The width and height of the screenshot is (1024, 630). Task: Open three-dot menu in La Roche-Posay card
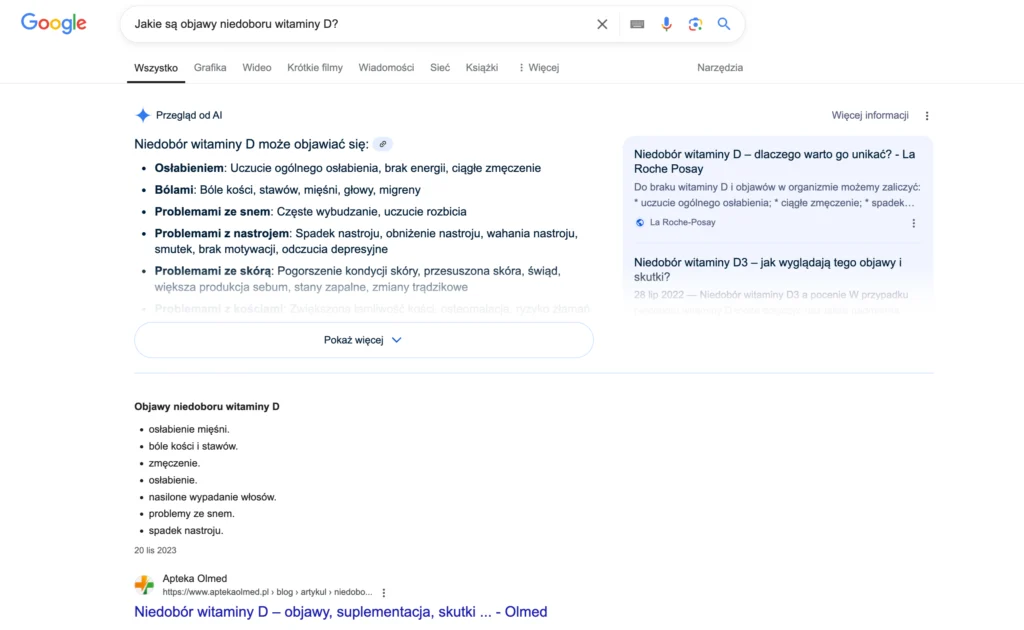[914, 223]
